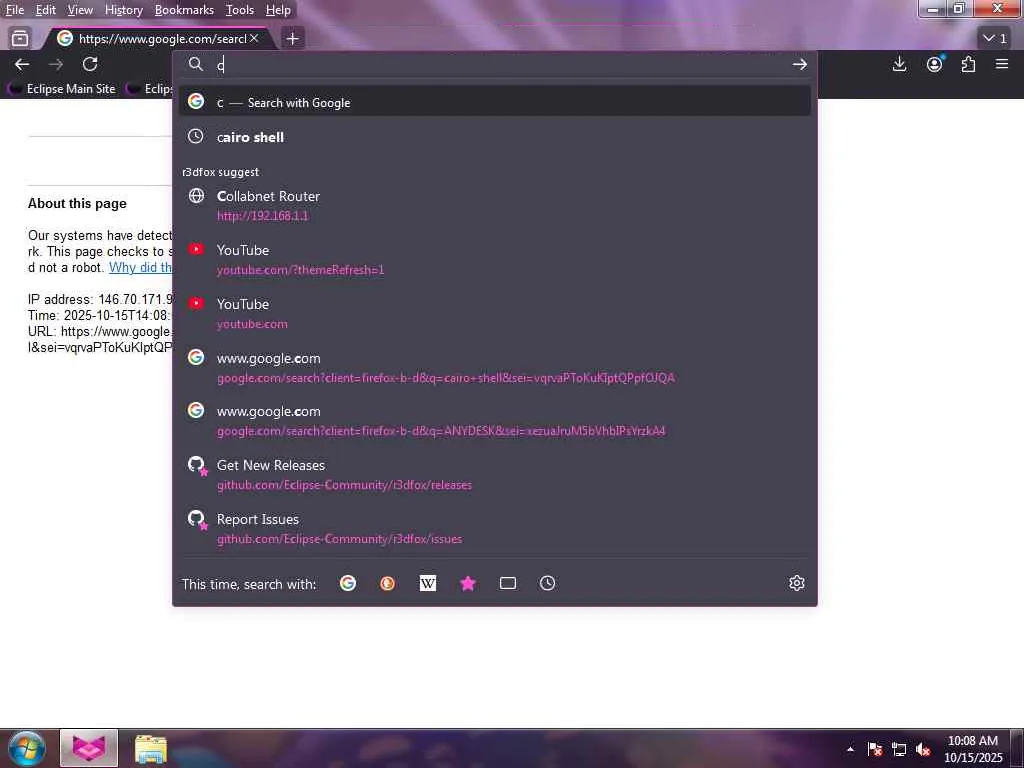Viewport: 1024px width, 768px height.
Task: Open the File menu
Action: click(x=14, y=10)
